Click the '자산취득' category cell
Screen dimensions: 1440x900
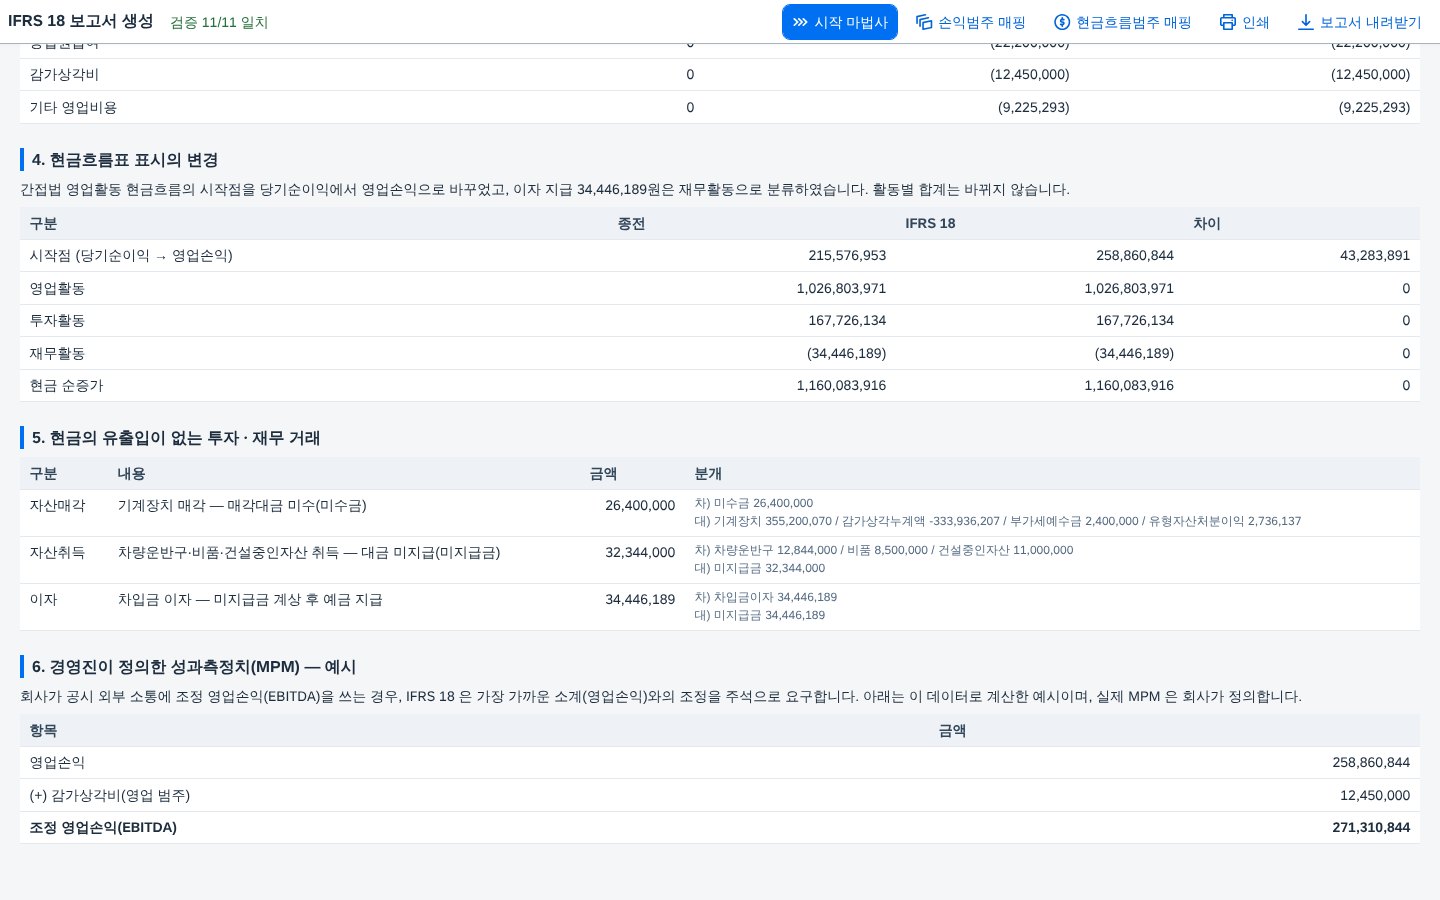point(57,553)
